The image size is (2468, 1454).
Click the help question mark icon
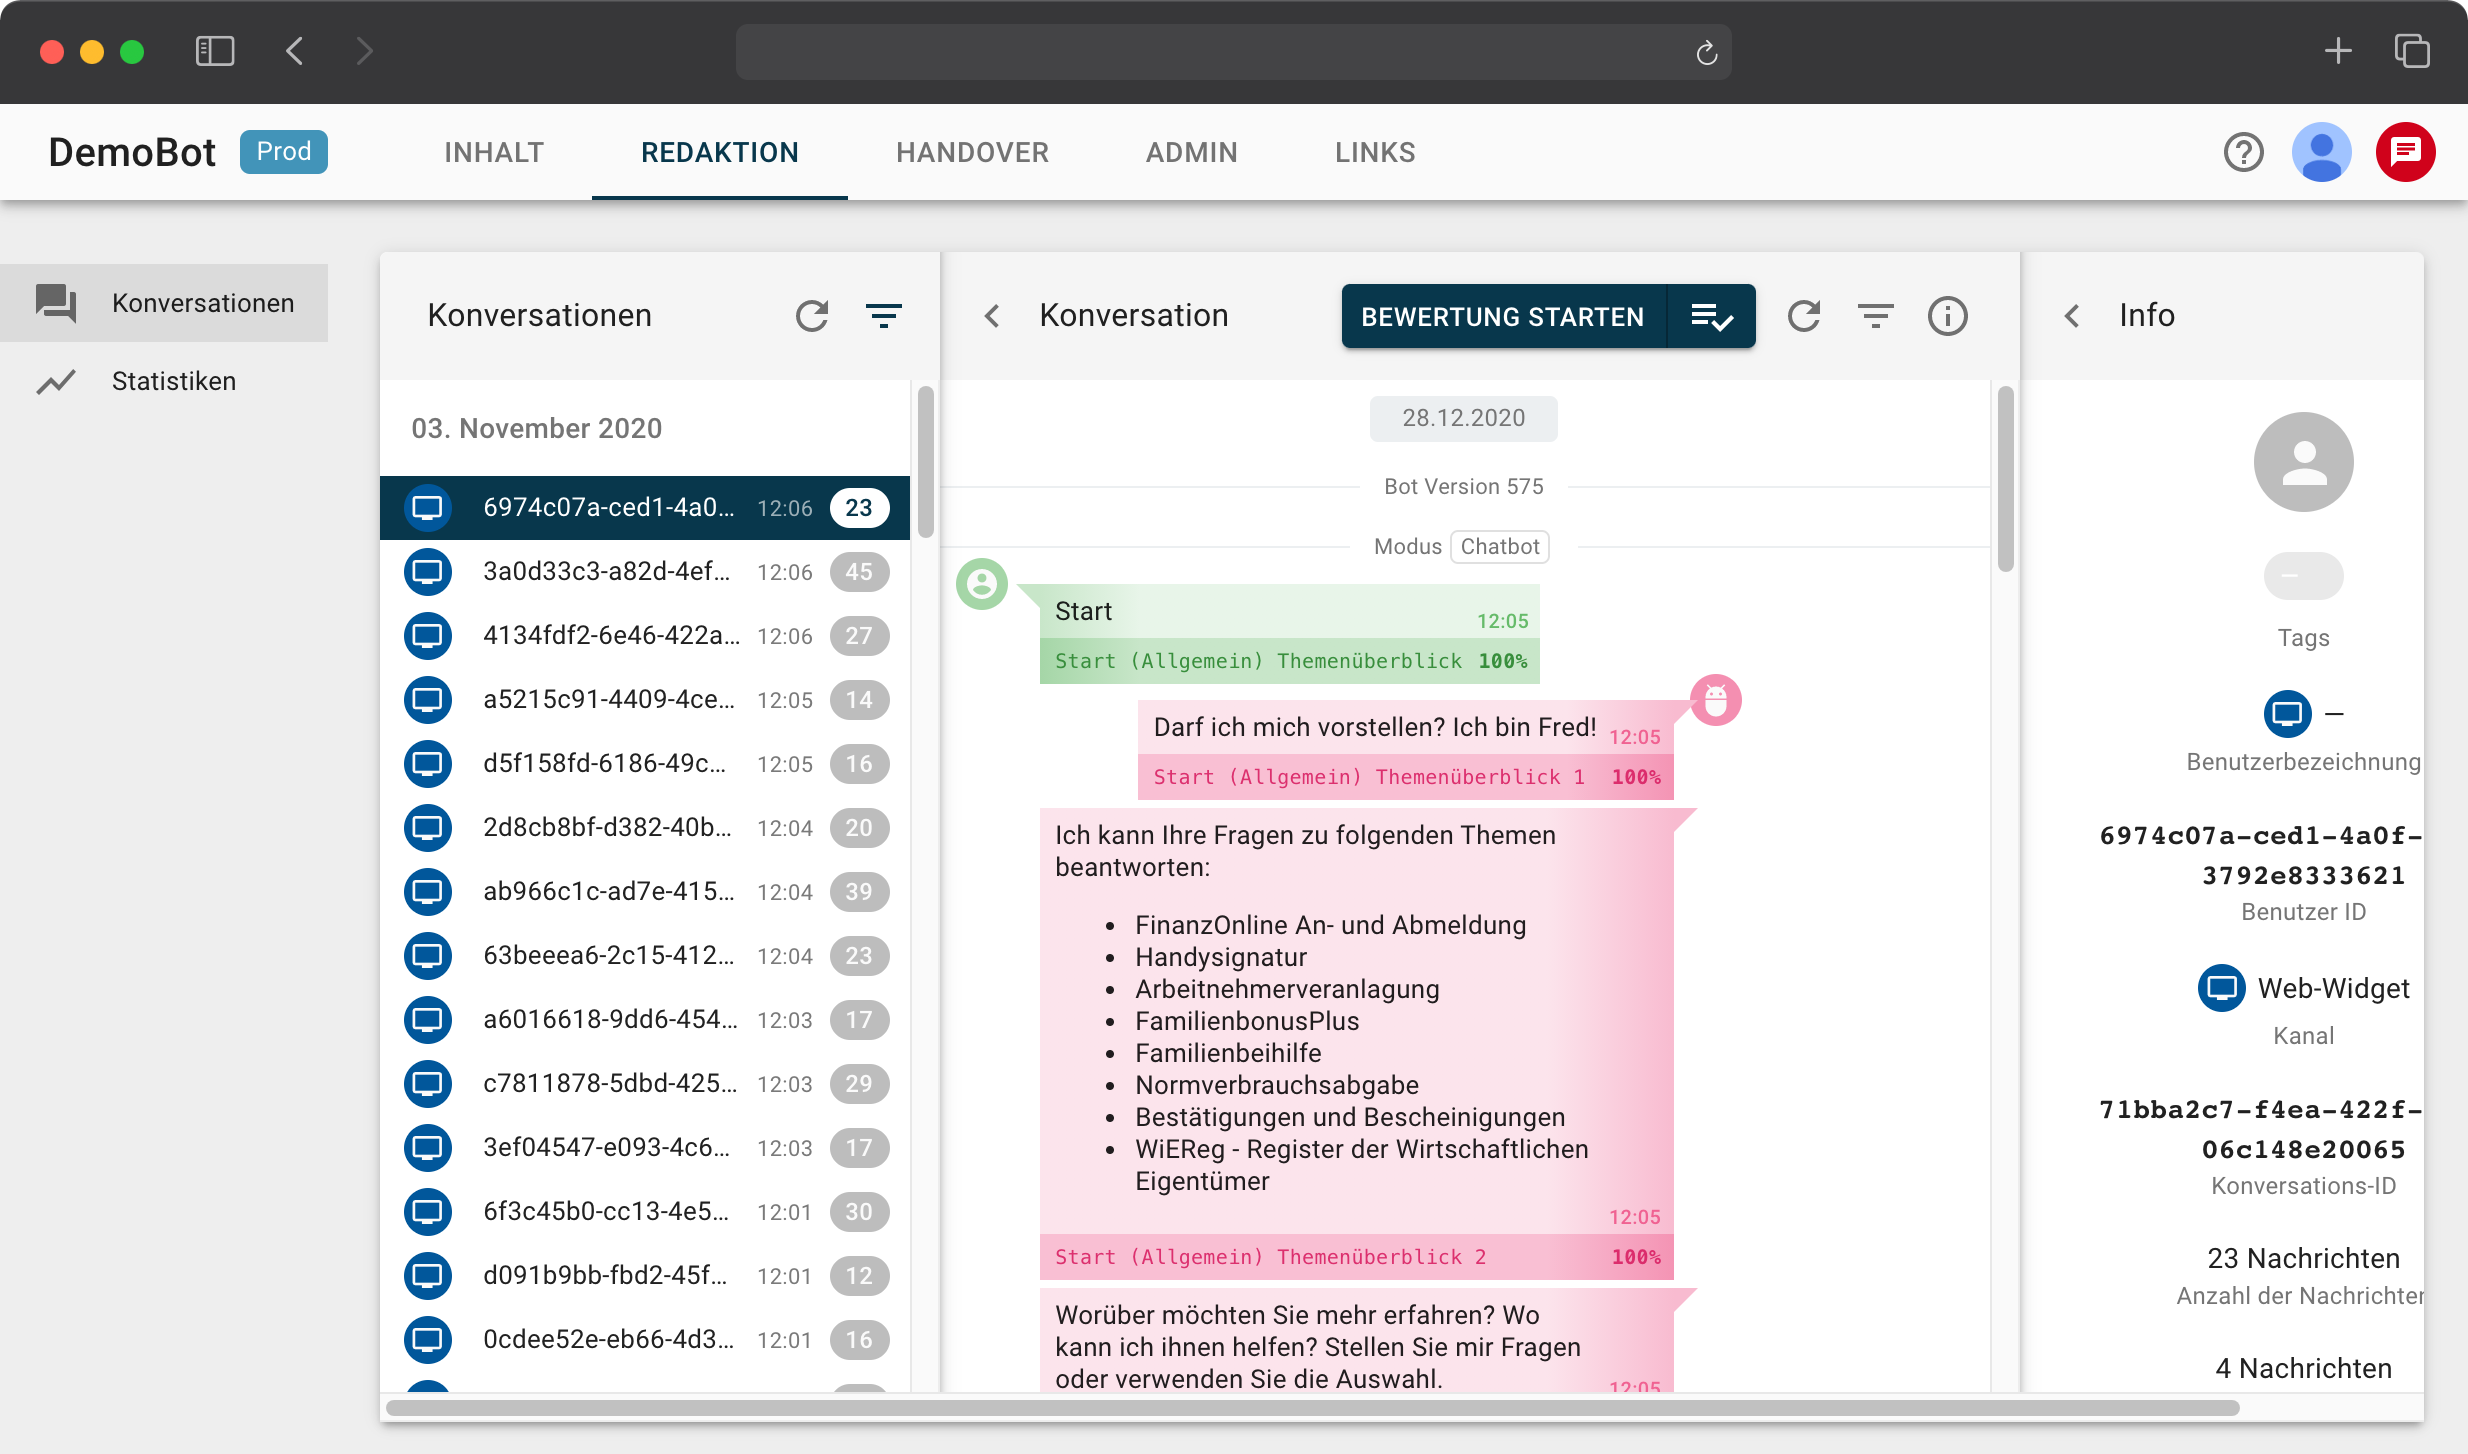2243,152
